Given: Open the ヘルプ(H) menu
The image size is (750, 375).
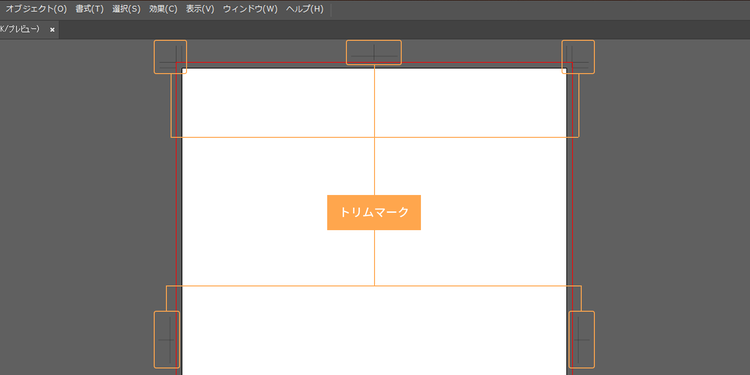Looking at the screenshot, I should [305, 10].
